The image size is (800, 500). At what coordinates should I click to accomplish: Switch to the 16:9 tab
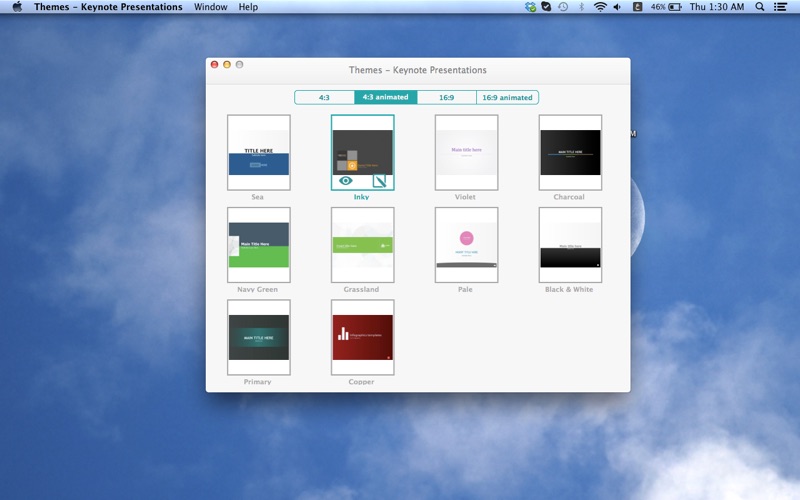pyautogui.click(x=446, y=97)
